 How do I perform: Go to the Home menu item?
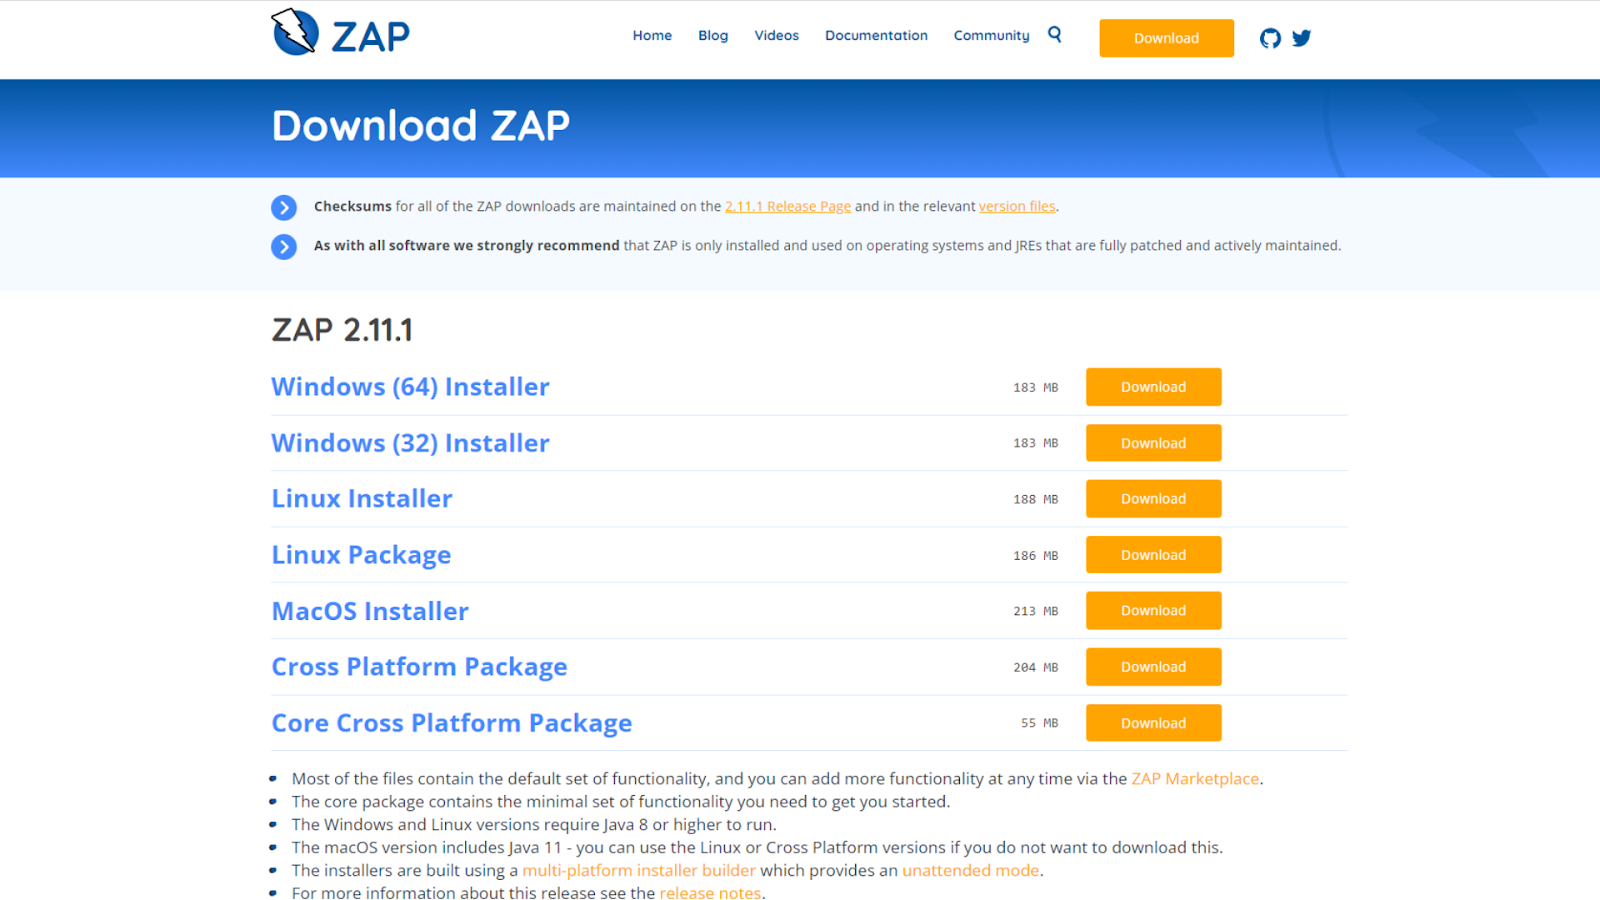click(x=652, y=35)
